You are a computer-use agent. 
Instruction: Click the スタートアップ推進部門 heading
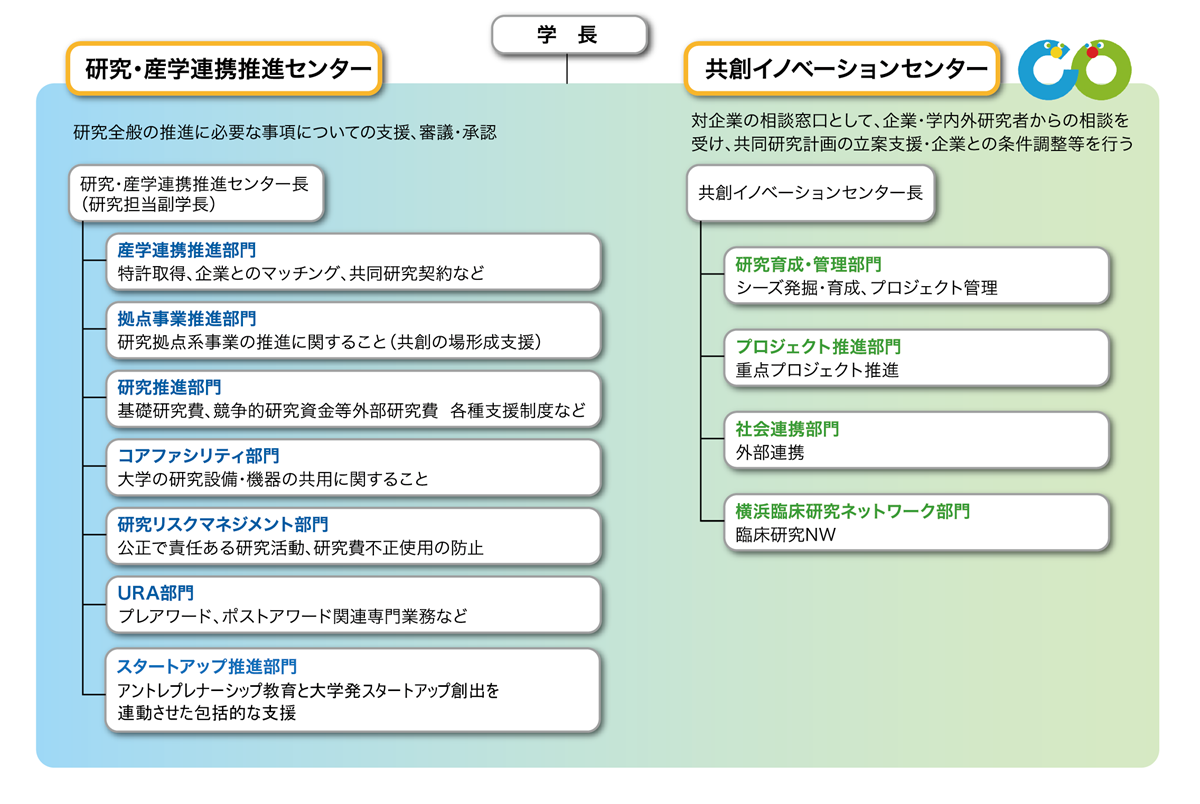[207, 666]
